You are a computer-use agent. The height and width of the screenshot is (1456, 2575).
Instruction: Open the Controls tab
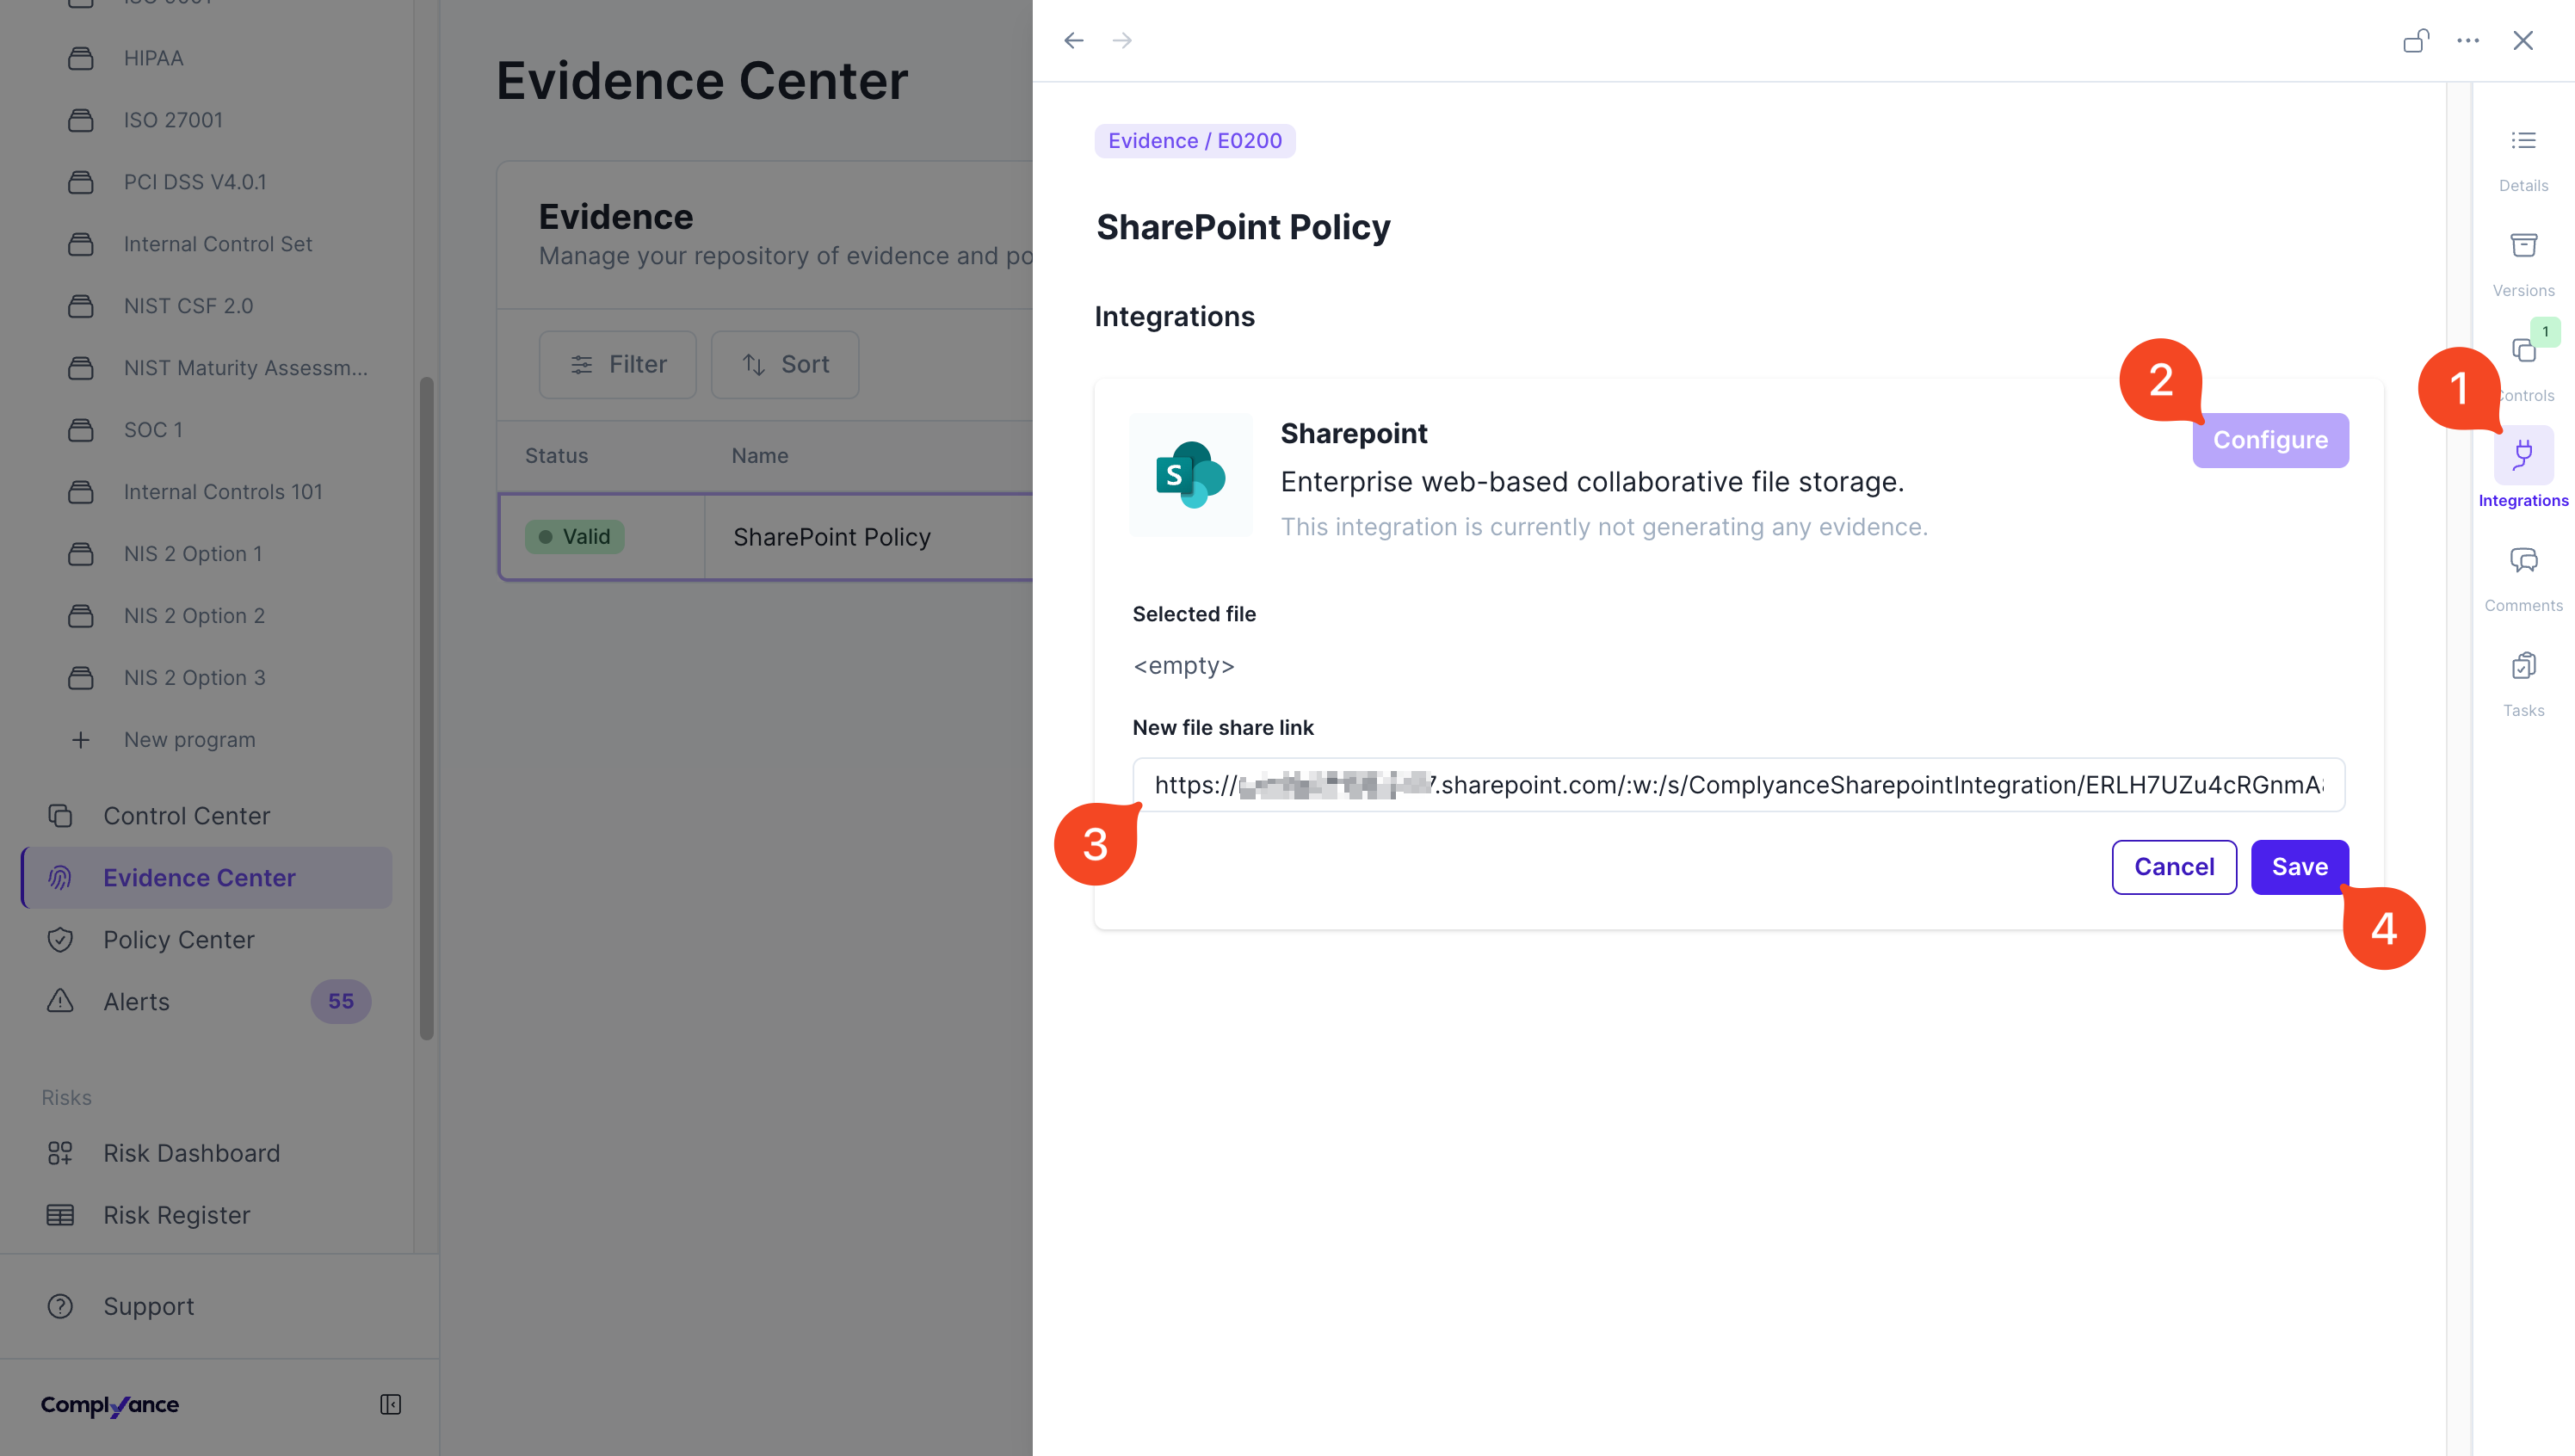point(2523,370)
